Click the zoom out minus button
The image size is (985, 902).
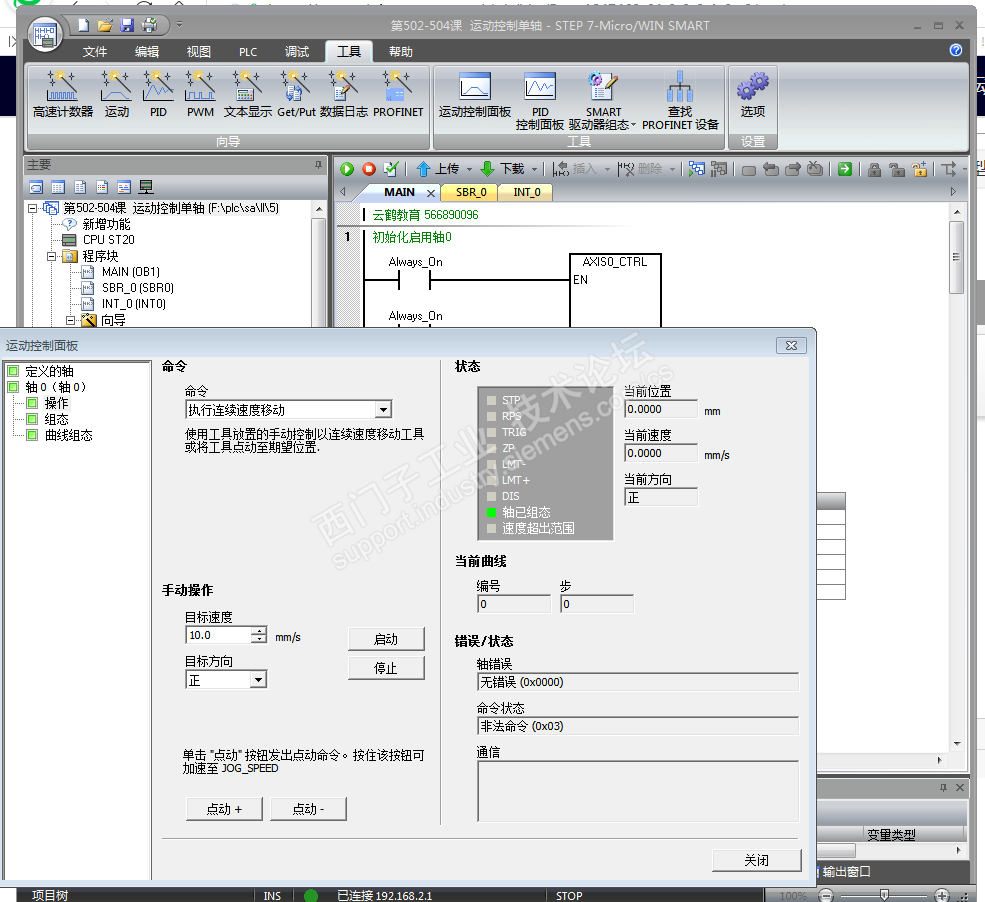[x=827, y=896]
